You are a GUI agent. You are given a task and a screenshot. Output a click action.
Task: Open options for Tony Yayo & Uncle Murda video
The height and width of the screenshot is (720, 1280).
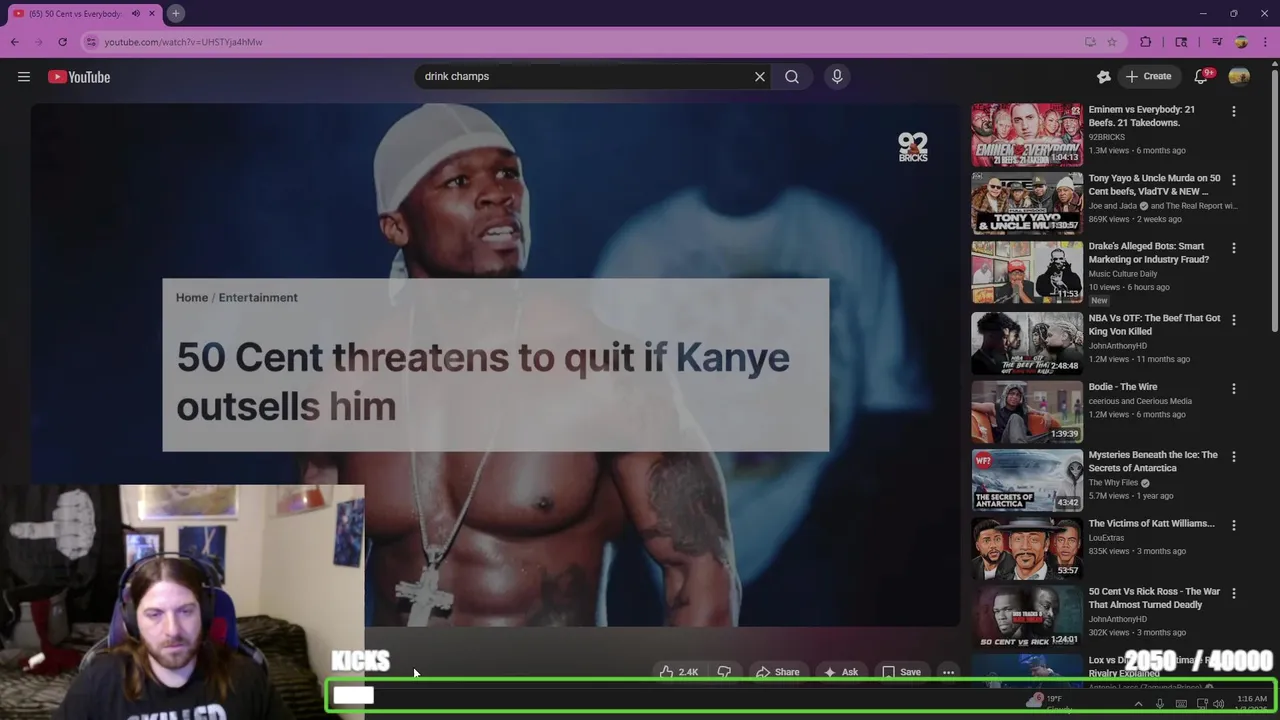click(x=1234, y=180)
